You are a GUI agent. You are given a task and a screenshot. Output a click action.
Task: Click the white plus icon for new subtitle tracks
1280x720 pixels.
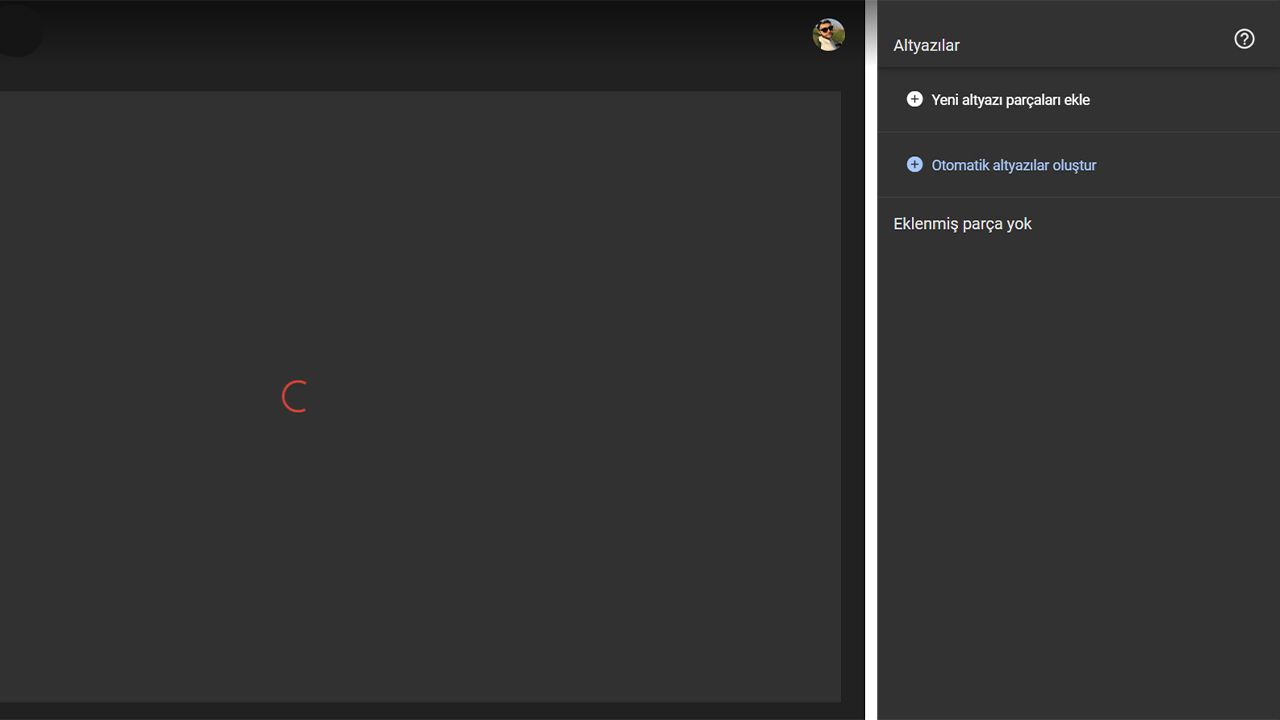tap(914, 99)
